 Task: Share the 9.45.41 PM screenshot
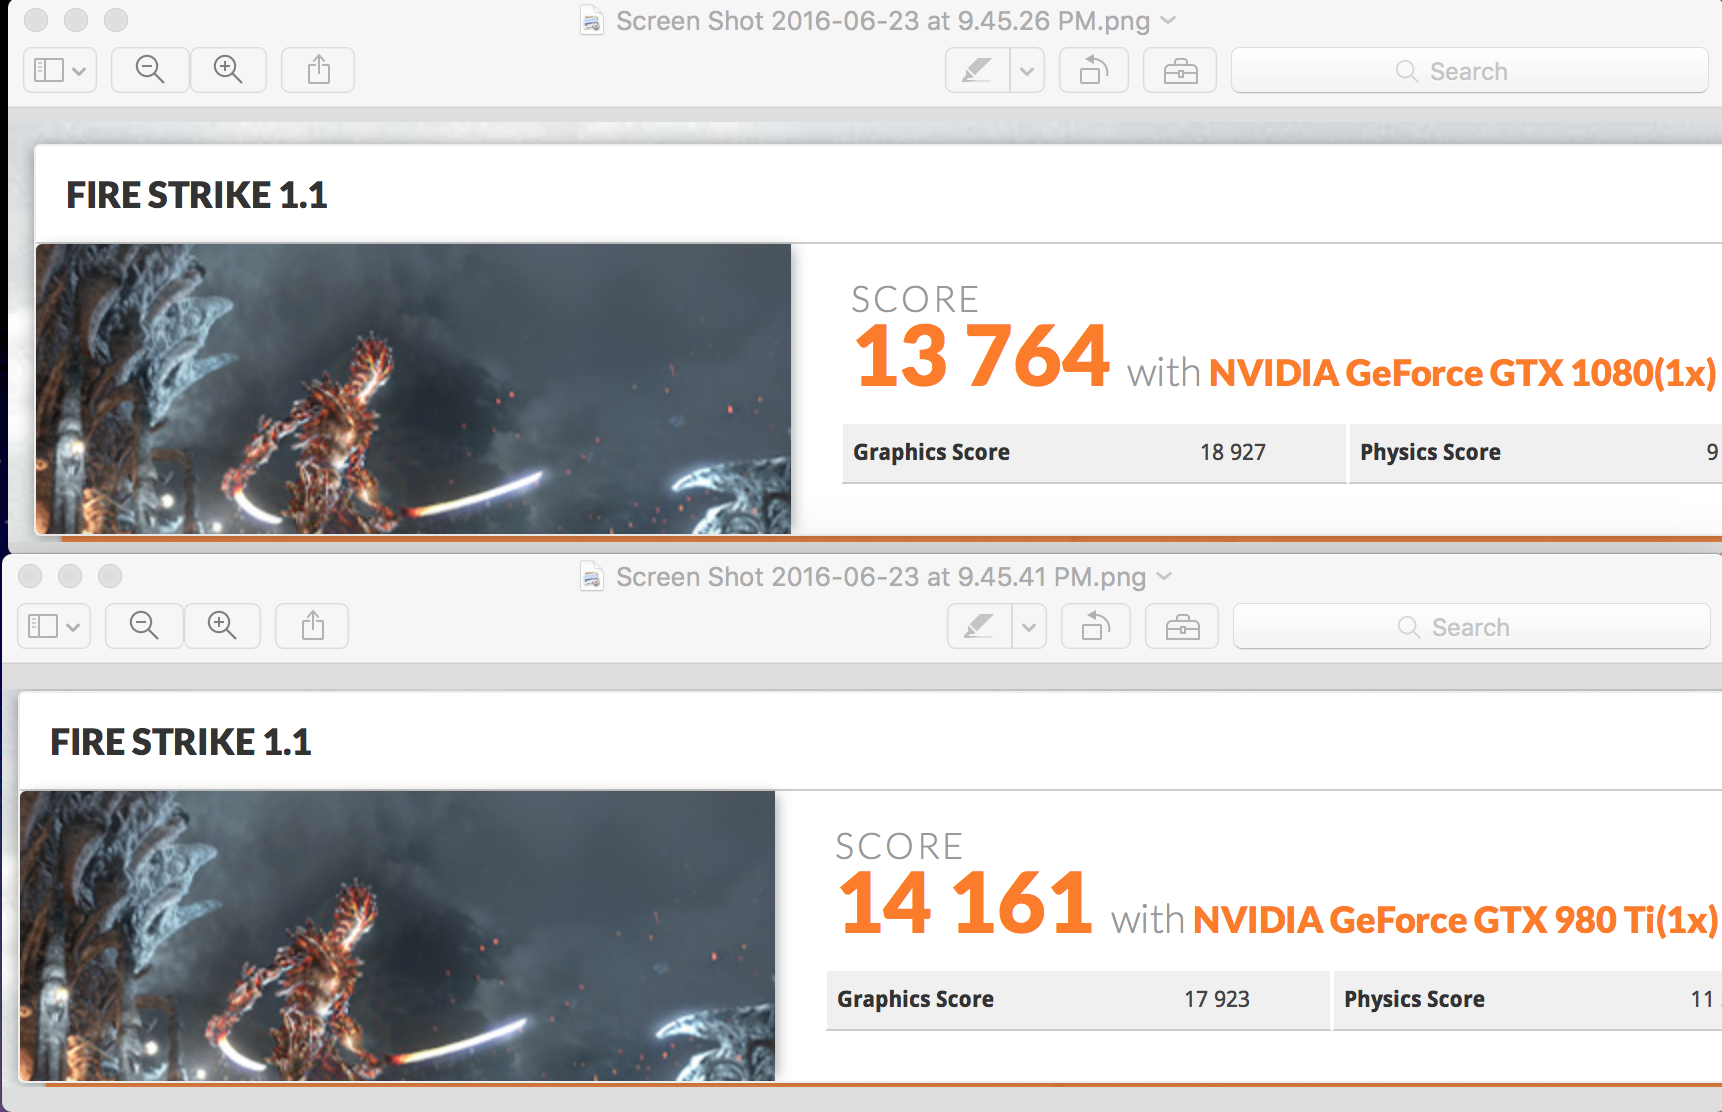click(312, 626)
